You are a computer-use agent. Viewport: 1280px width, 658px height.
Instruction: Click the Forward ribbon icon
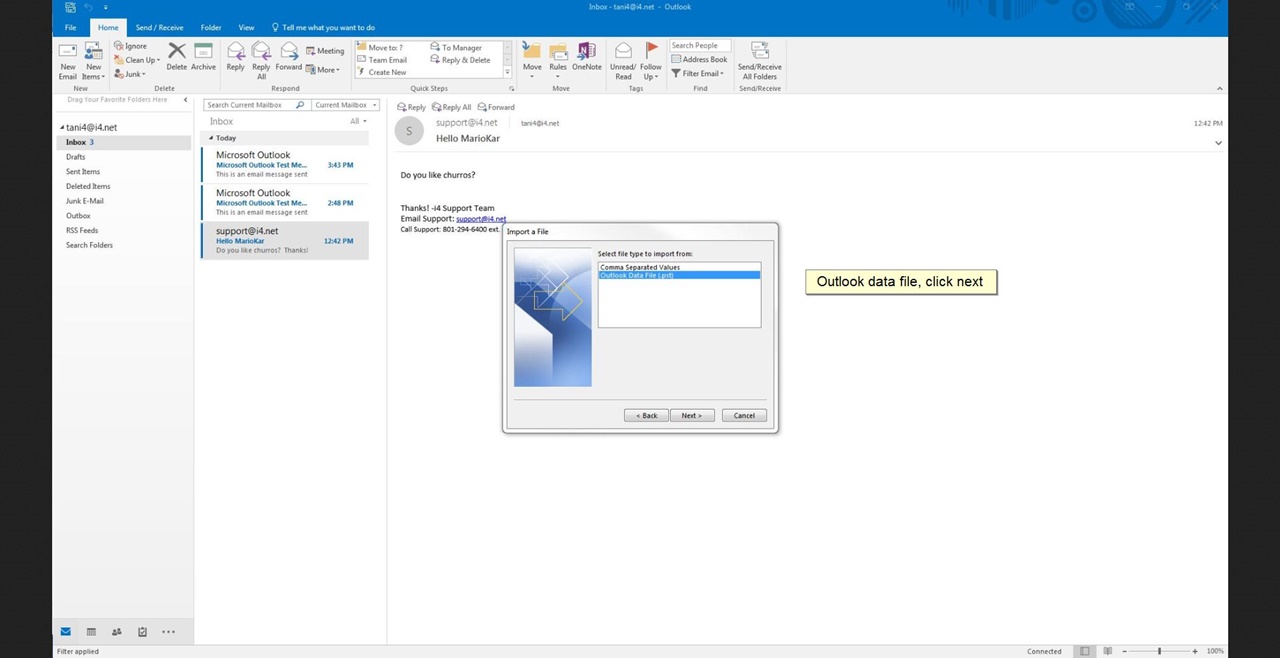(x=289, y=57)
